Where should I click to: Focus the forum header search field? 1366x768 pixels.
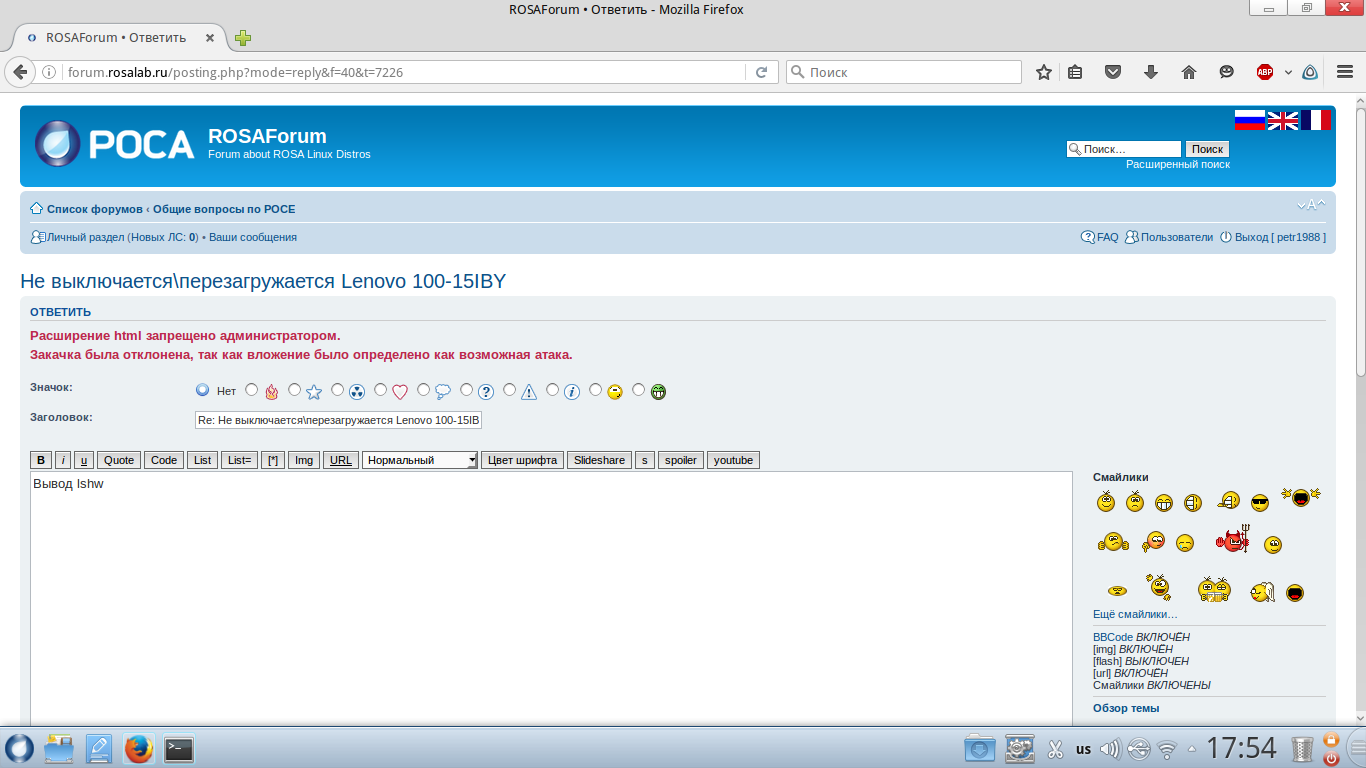(1124, 149)
